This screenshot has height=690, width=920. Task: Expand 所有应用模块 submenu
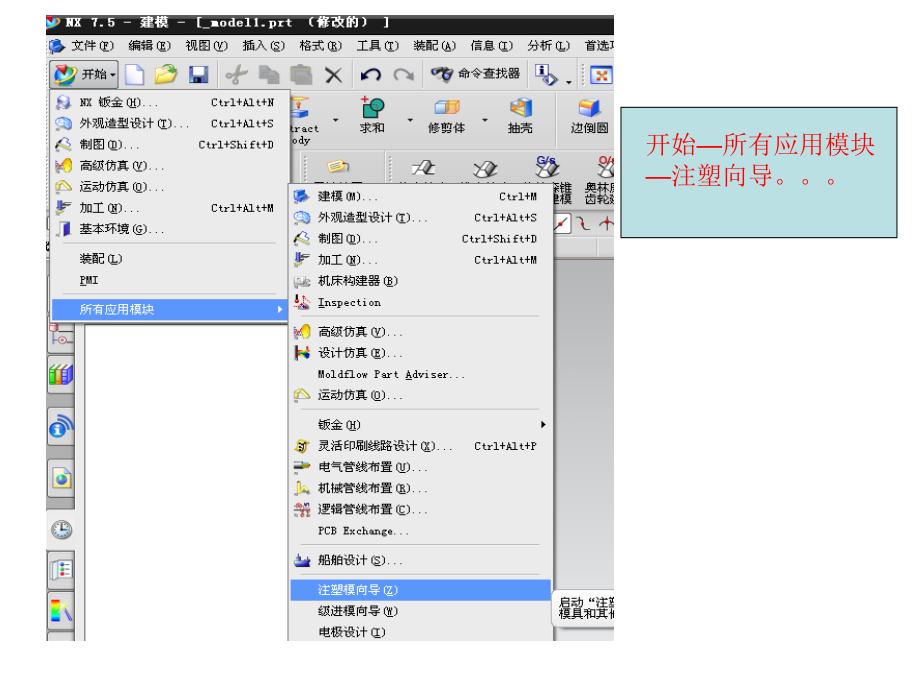point(170,309)
